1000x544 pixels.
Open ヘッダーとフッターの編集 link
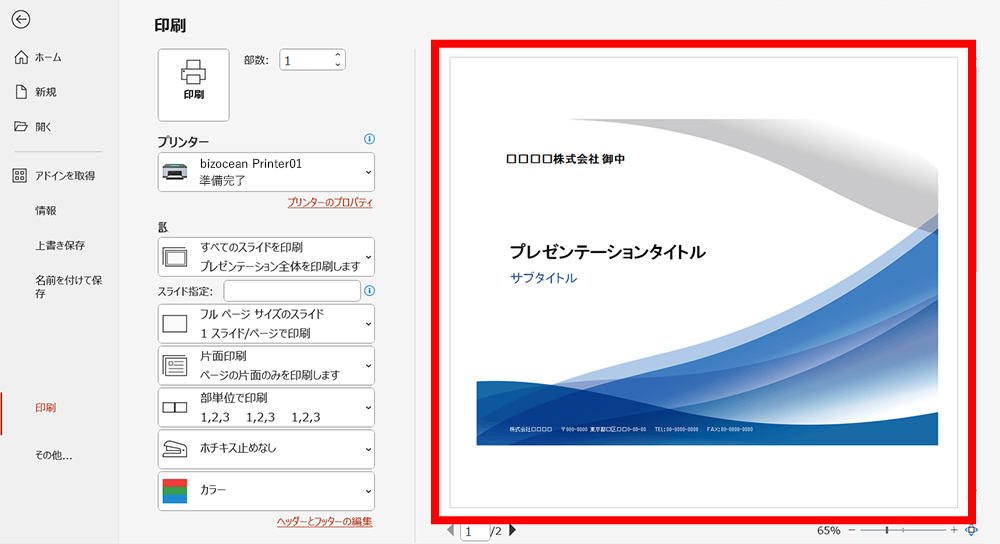pos(325,522)
